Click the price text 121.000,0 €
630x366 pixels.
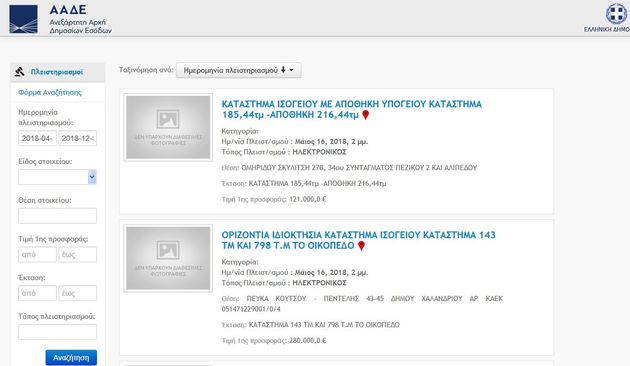(x=307, y=199)
